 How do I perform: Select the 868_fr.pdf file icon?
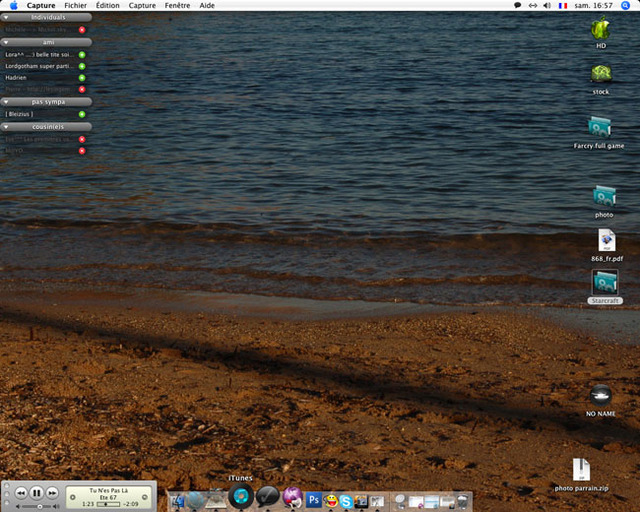click(607, 240)
